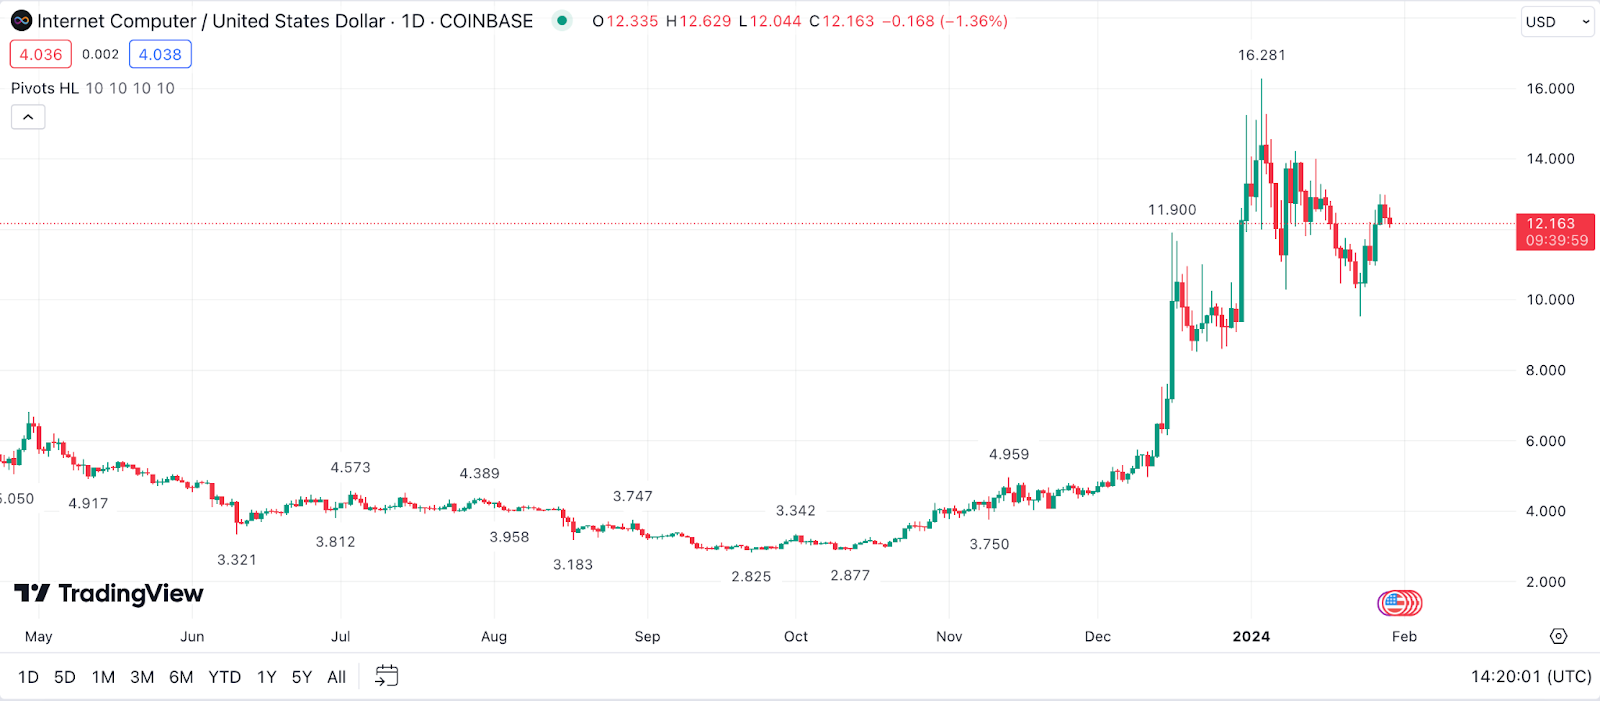Click the US flag economic events icon
This screenshot has height=701, width=1600.
(1393, 603)
